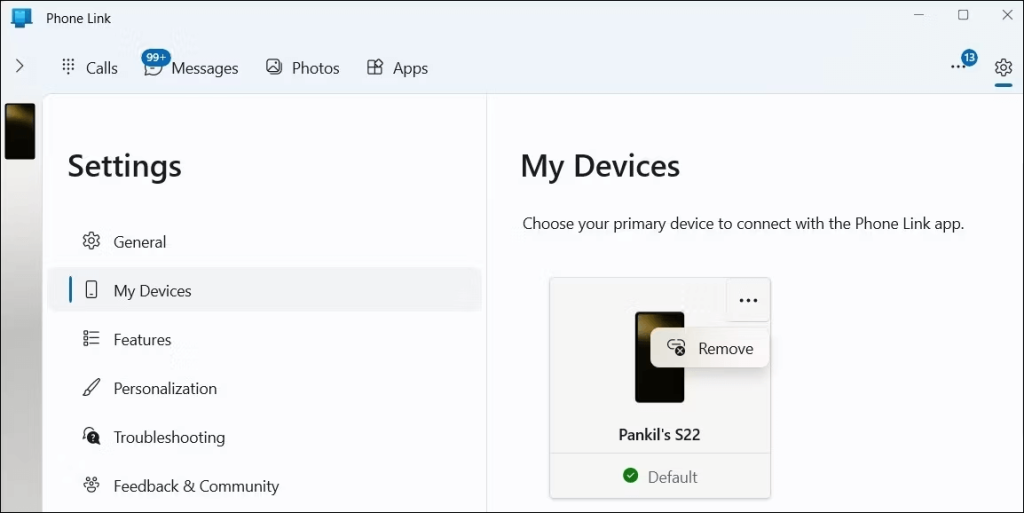
Task: Click the Pankil's S22 phone image
Action: (660, 357)
